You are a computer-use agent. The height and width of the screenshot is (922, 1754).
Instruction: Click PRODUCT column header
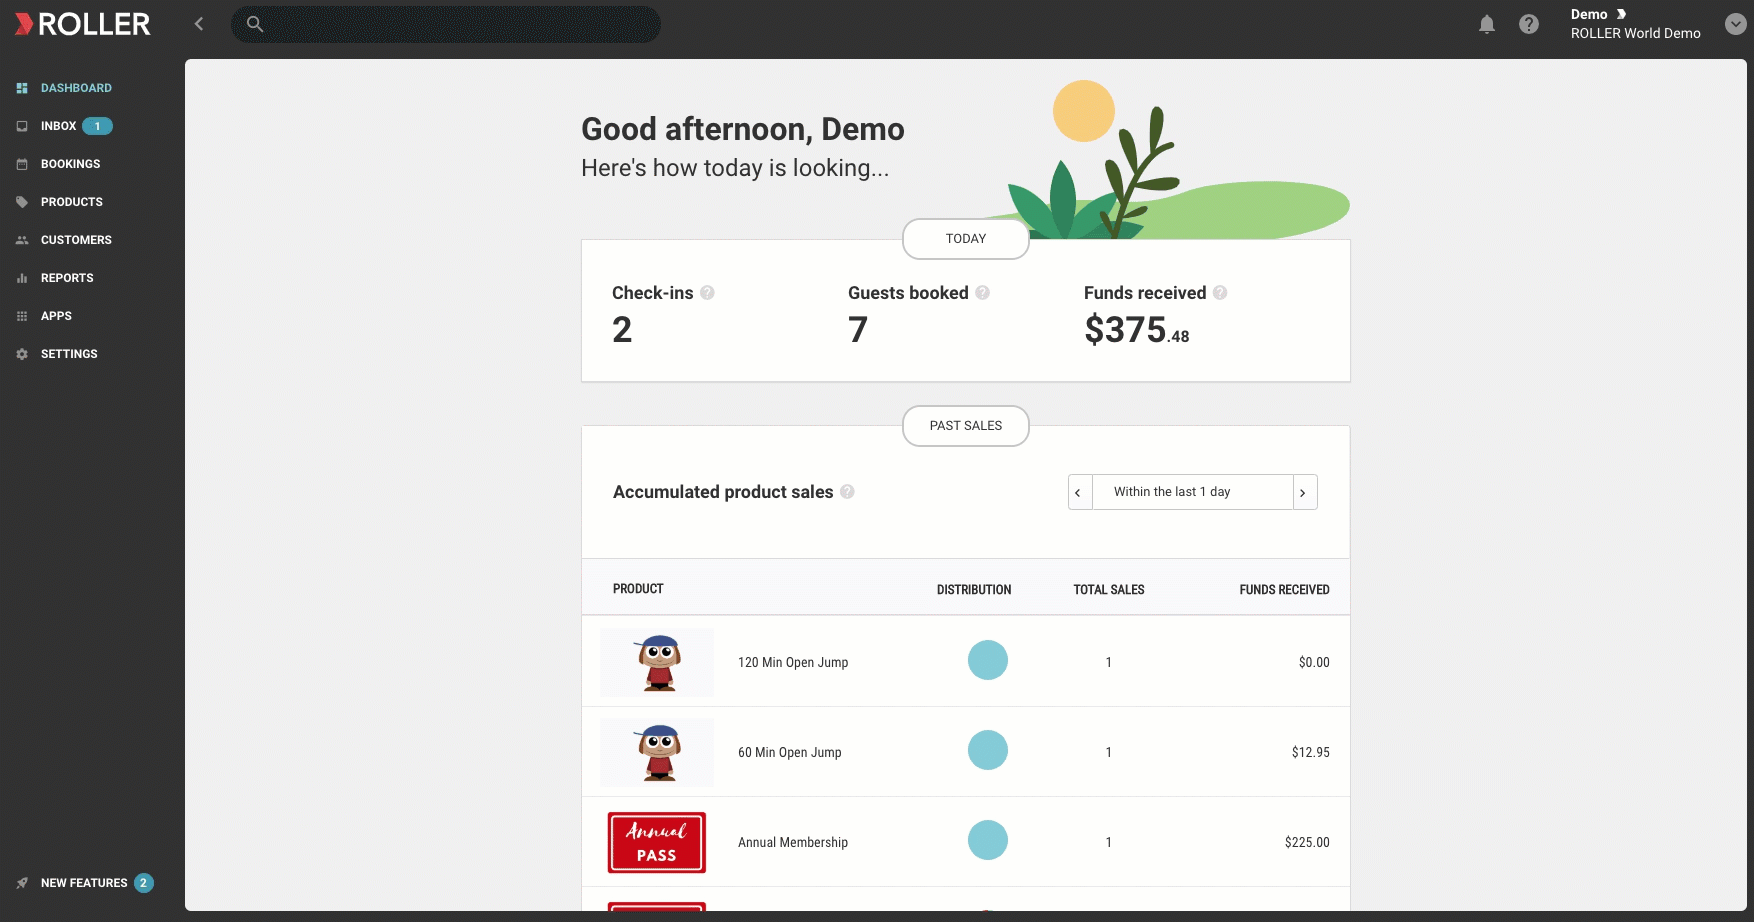tap(638, 589)
